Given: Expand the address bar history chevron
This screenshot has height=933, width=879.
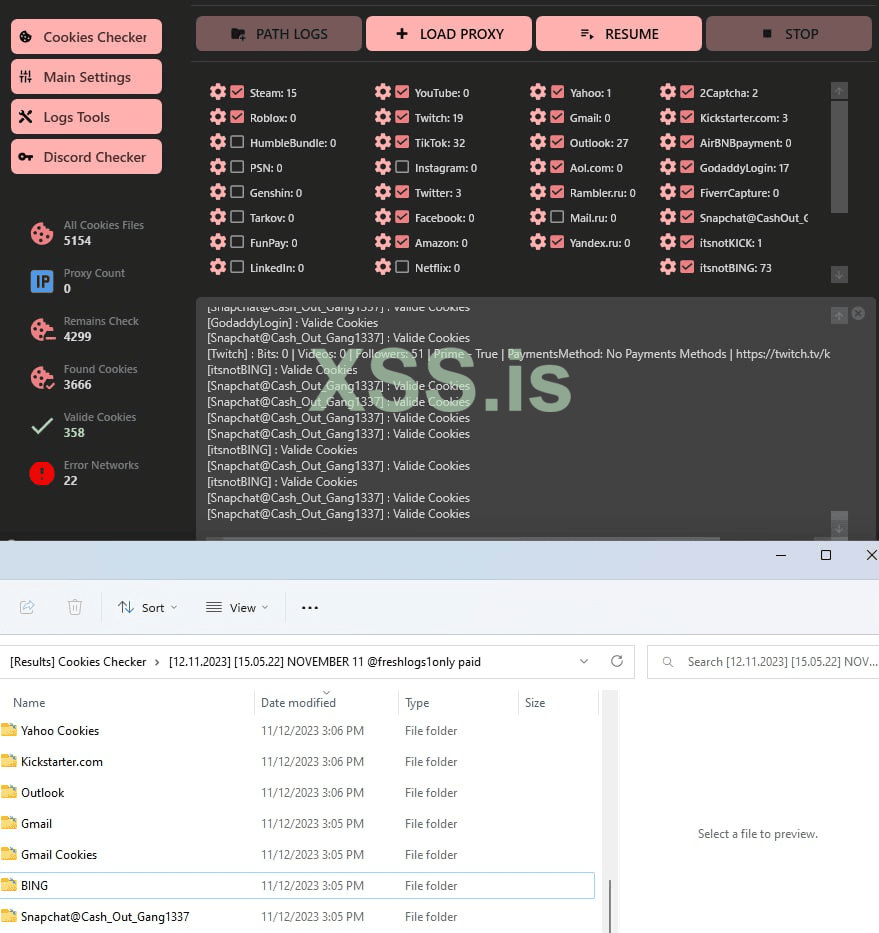Looking at the screenshot, I should coord(584,661).
